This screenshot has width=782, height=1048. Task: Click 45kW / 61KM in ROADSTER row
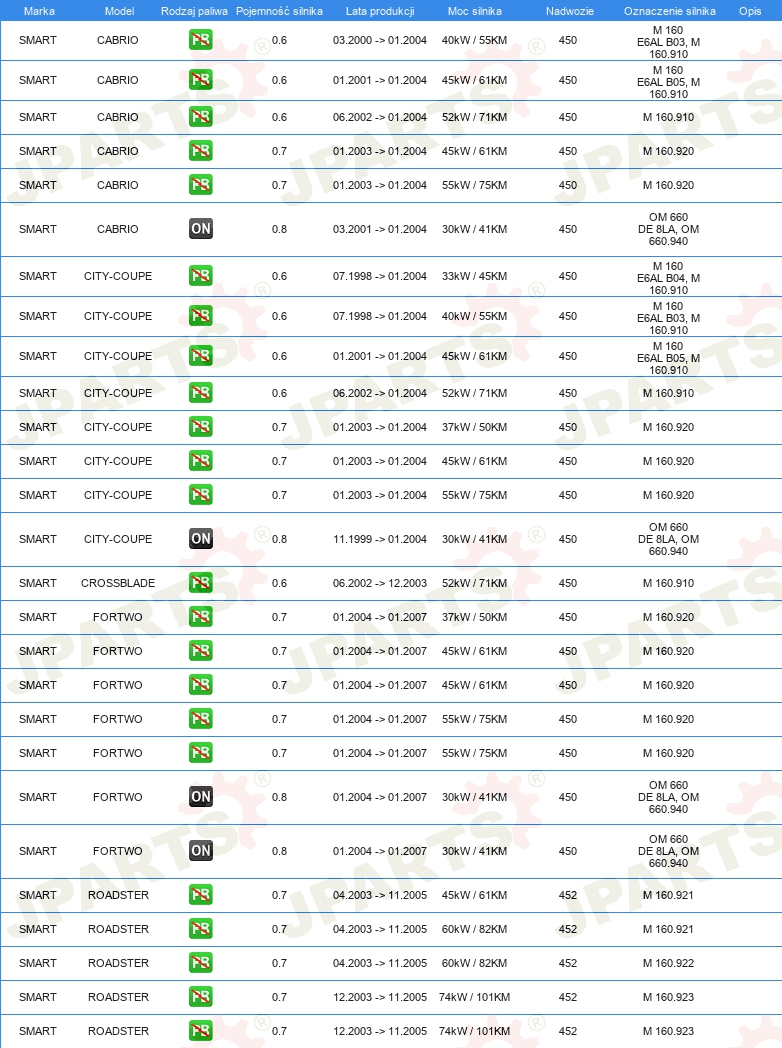[x=475, y=895]
